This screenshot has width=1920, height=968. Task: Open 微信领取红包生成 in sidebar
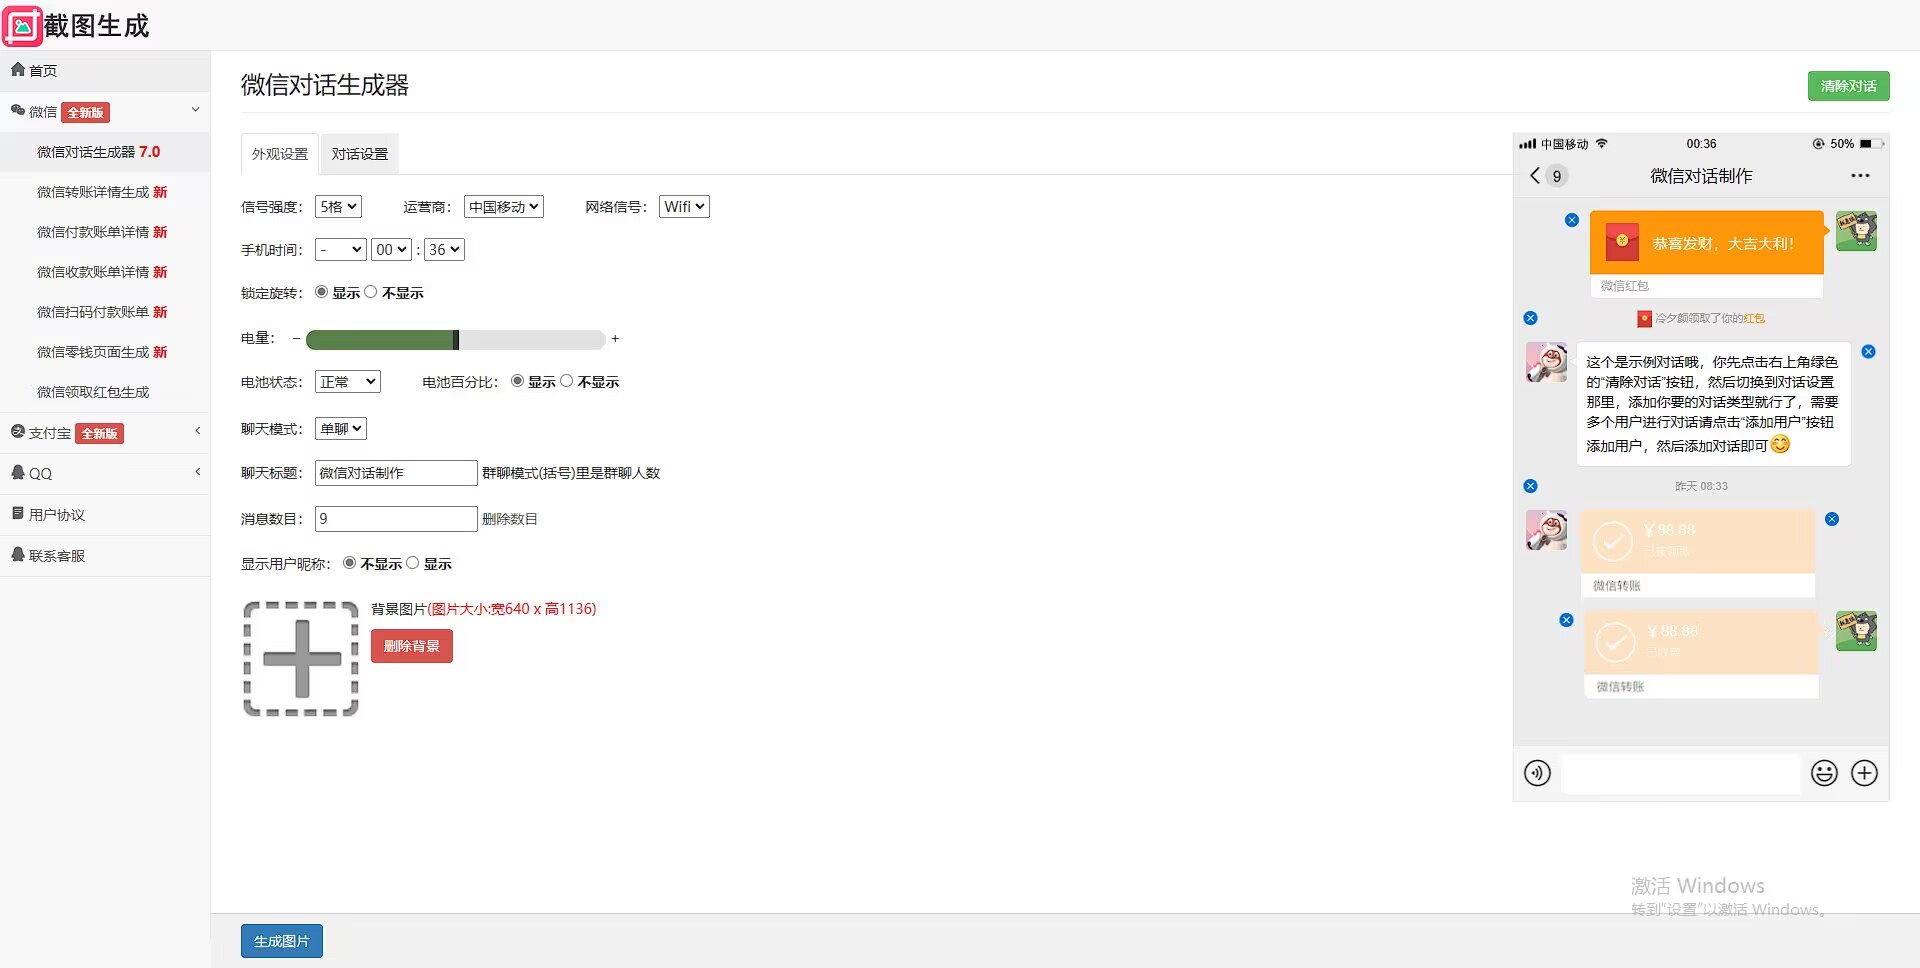[x=105, y=392]
